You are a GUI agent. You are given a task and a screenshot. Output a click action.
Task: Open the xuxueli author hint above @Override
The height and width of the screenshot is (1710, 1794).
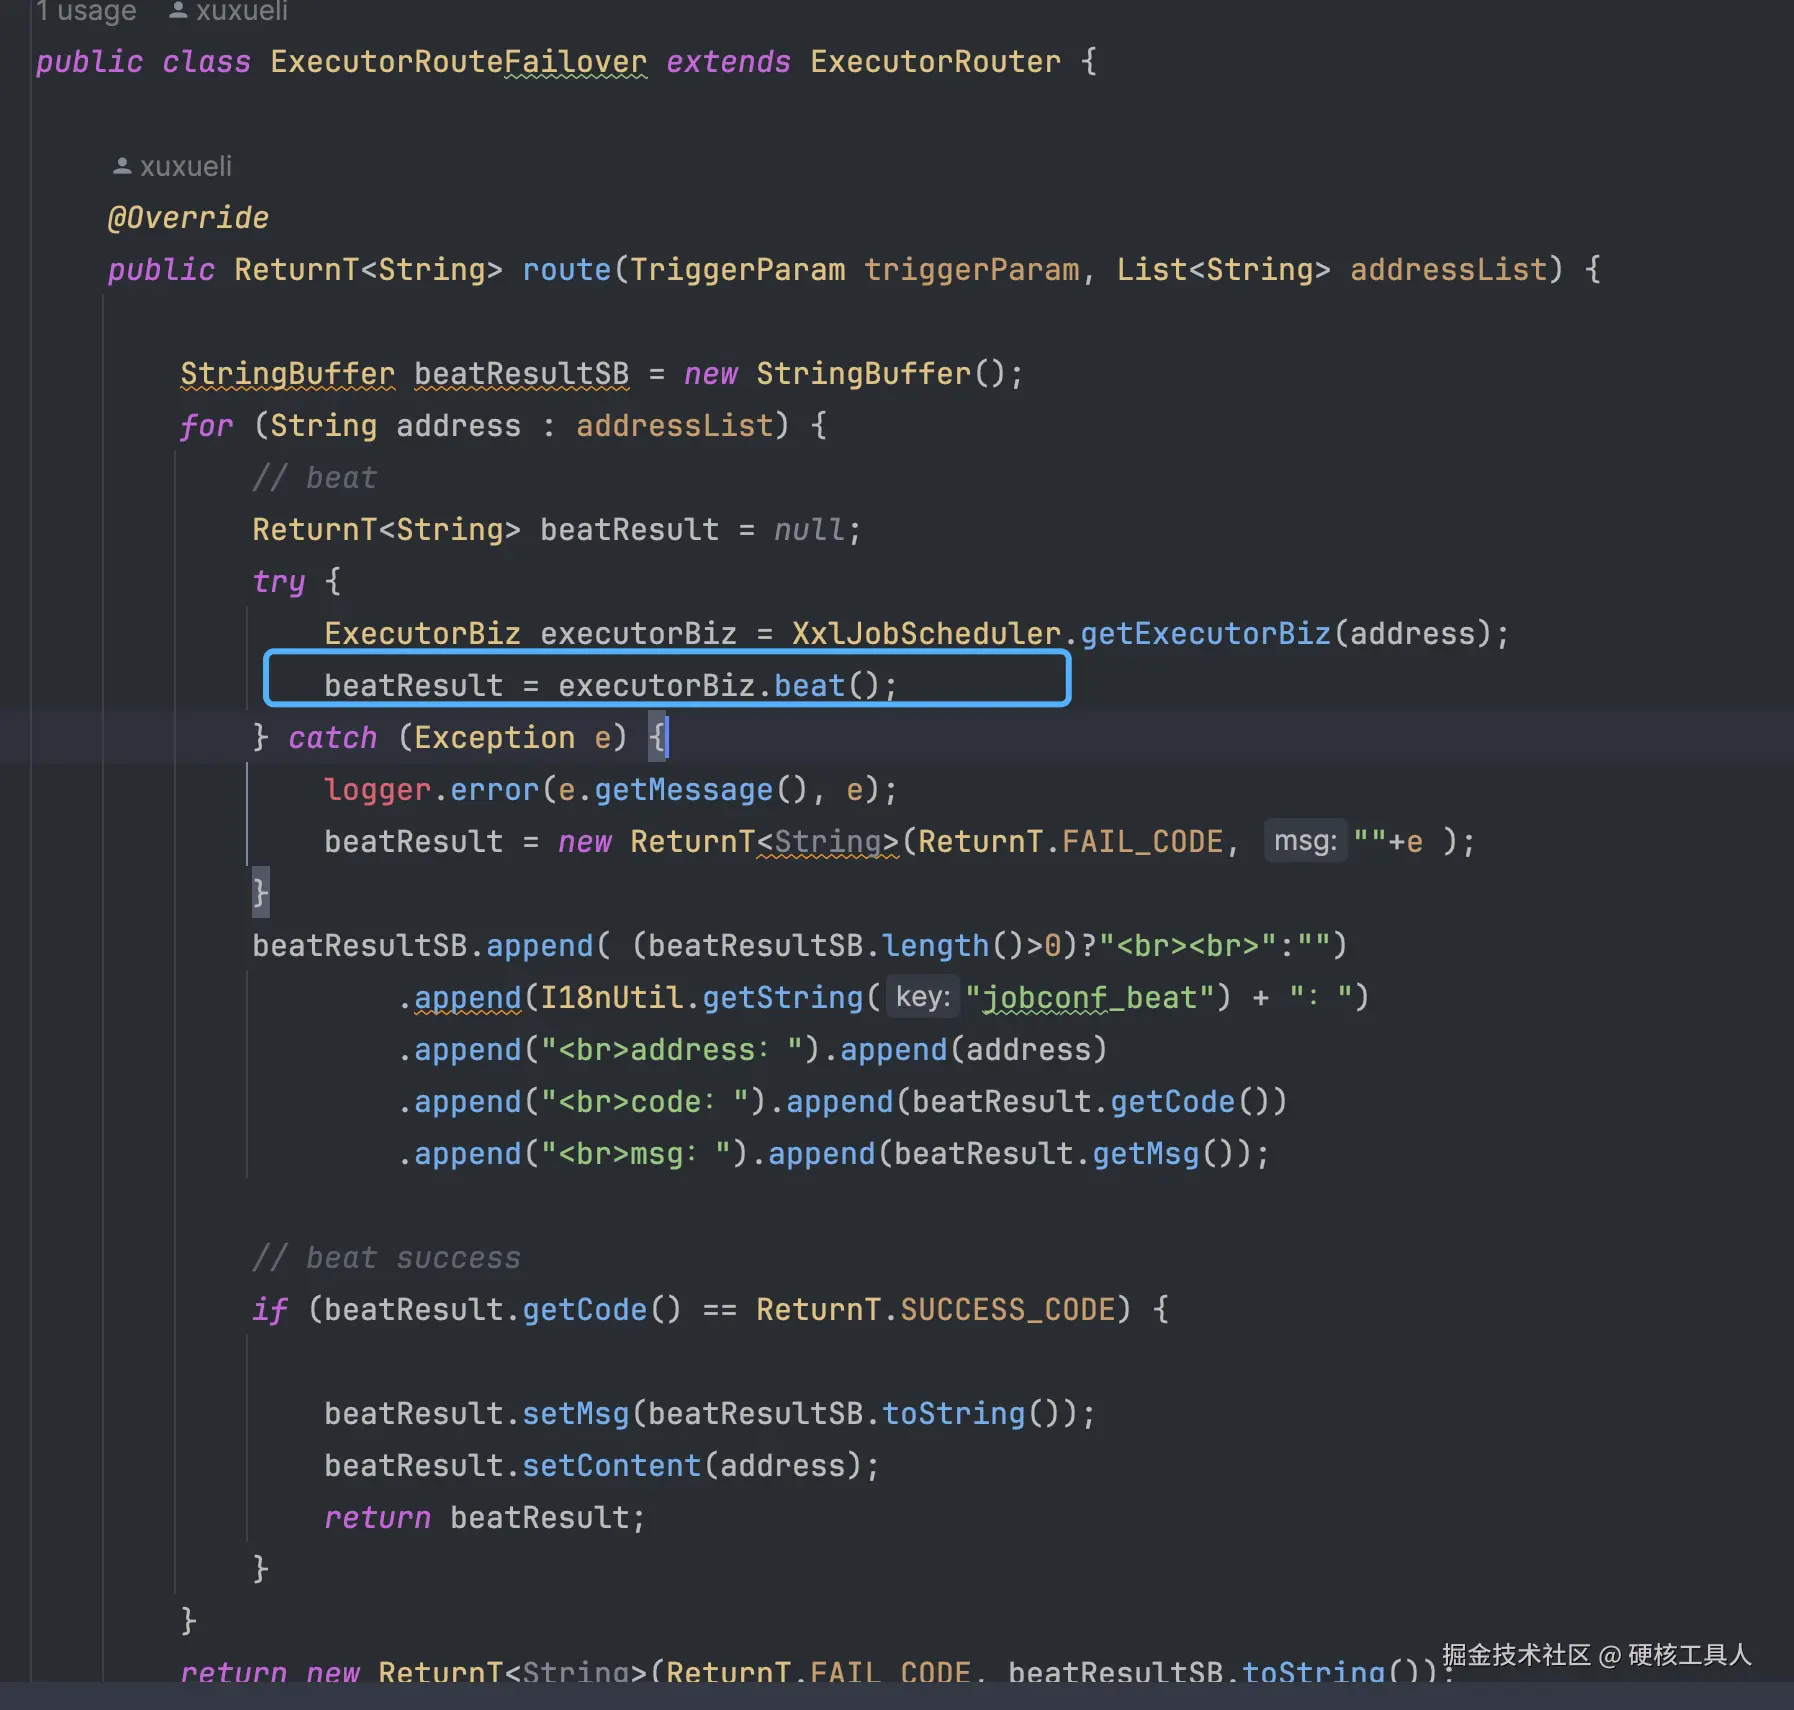pyautogui.click(x=185, y=166)
